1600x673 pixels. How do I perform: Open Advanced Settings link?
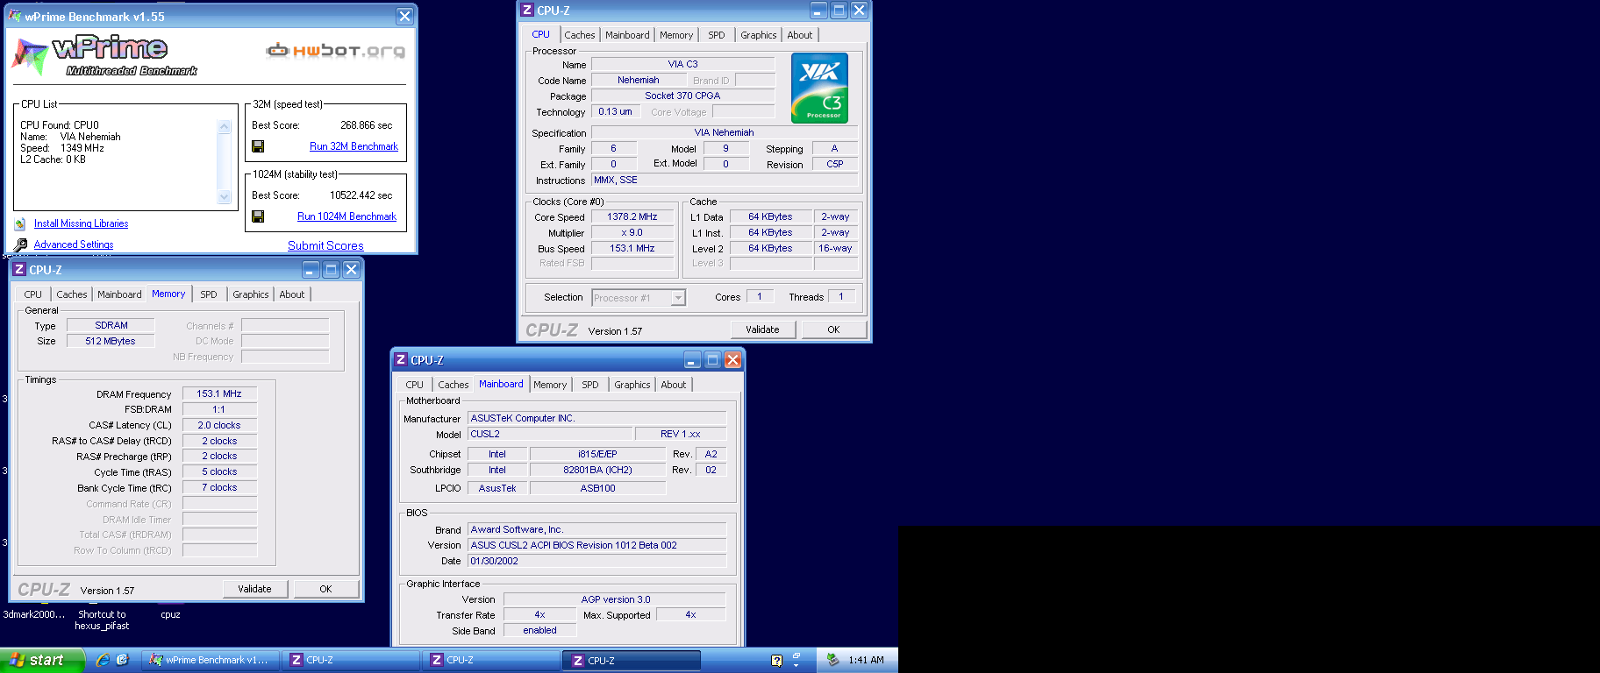73,245
